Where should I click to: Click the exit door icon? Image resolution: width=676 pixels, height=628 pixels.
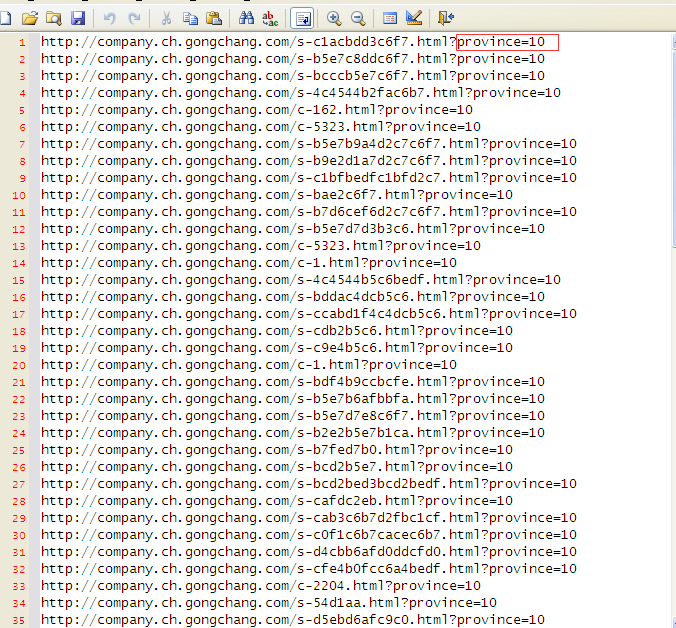[x=445, y=18]
